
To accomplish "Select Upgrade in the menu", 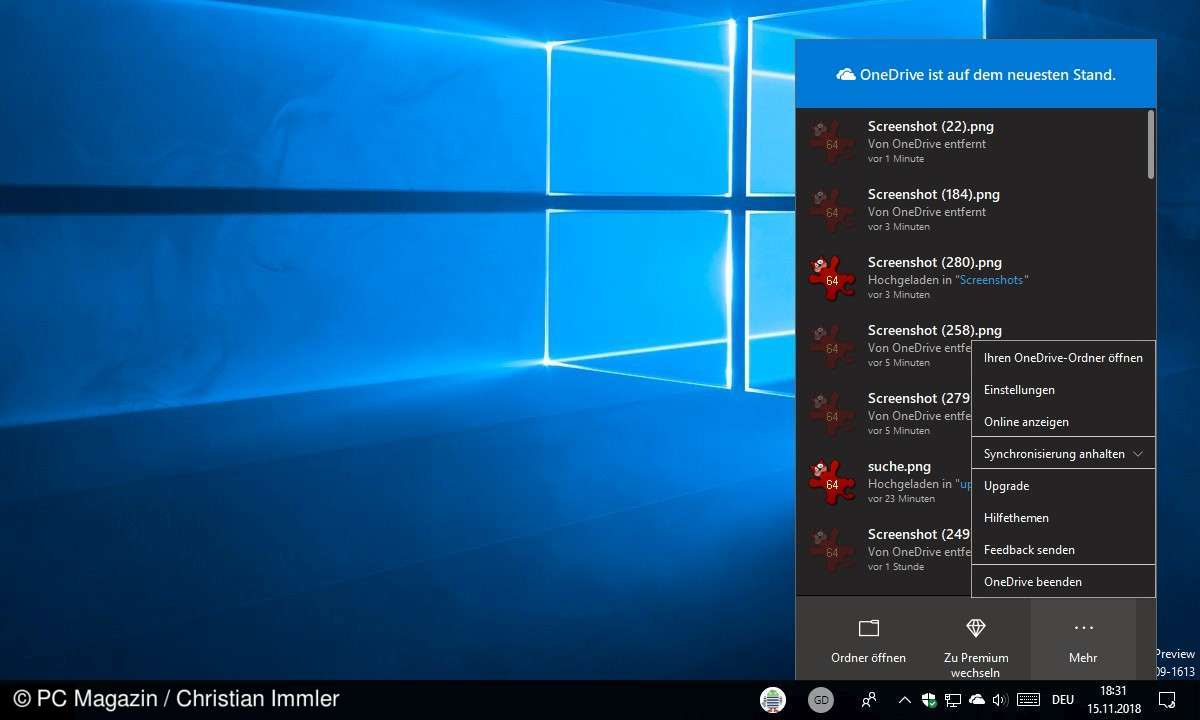I will (x=1063, y=486).
